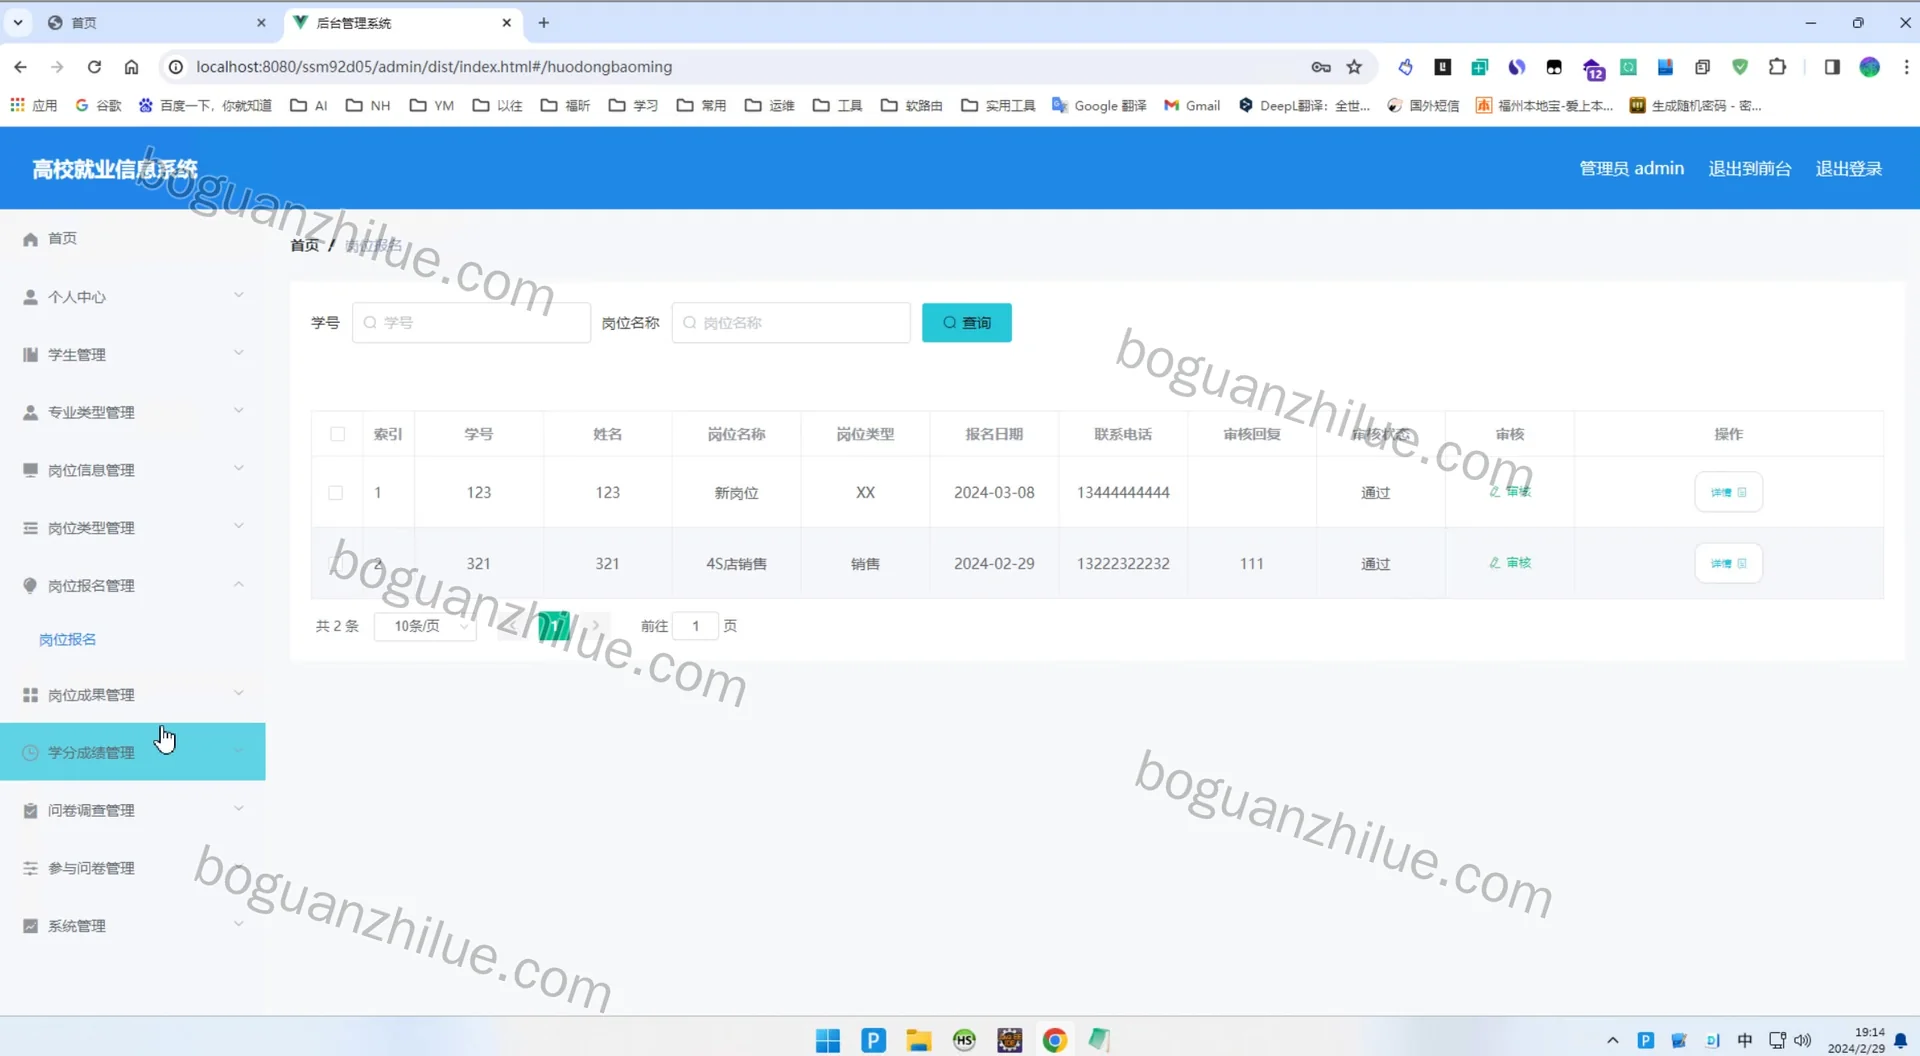
Task: Open the browser three-dot menu
Action: (1906, 67)
